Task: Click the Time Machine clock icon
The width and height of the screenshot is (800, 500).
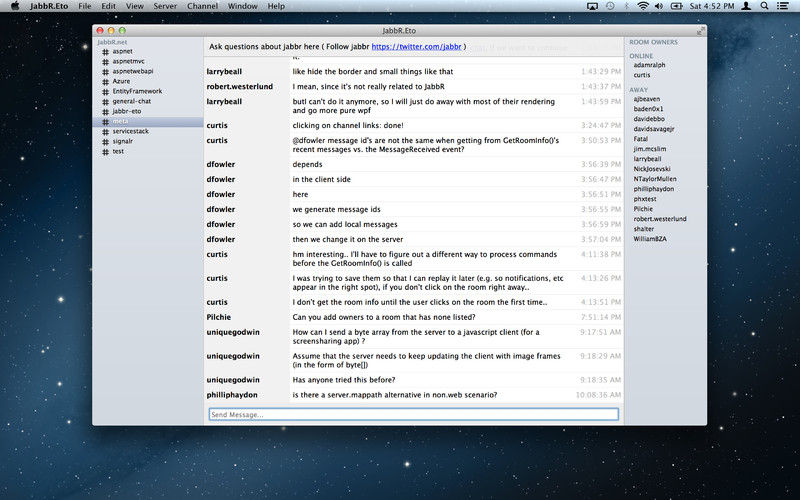Action: click(x=610, y=6)
